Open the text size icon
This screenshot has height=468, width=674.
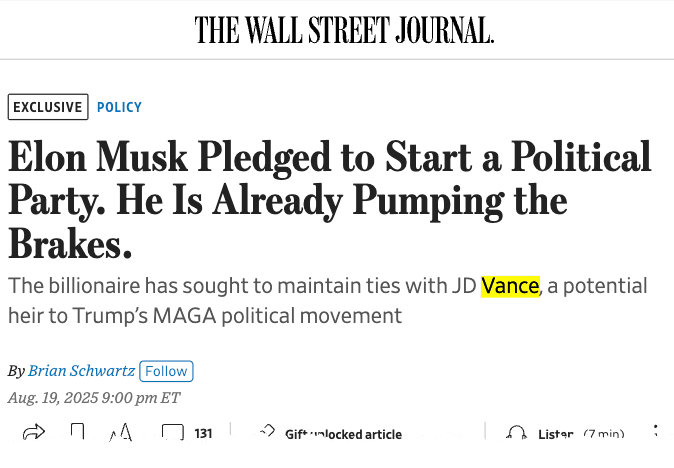pos(121,434)
